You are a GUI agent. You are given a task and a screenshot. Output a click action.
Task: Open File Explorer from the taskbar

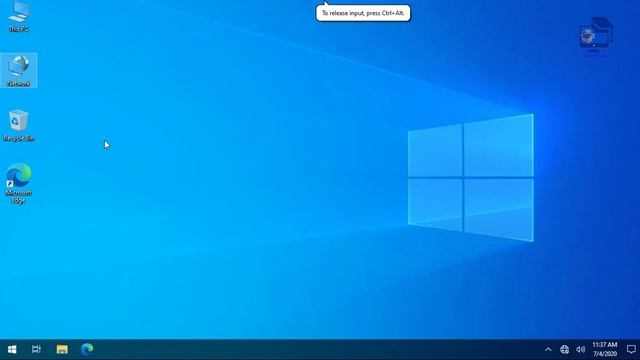tap(62, 349)
